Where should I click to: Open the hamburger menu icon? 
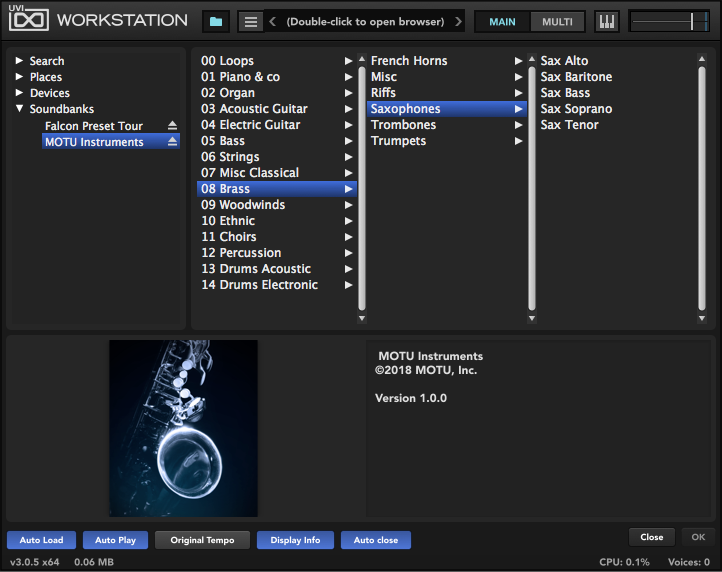250,22
